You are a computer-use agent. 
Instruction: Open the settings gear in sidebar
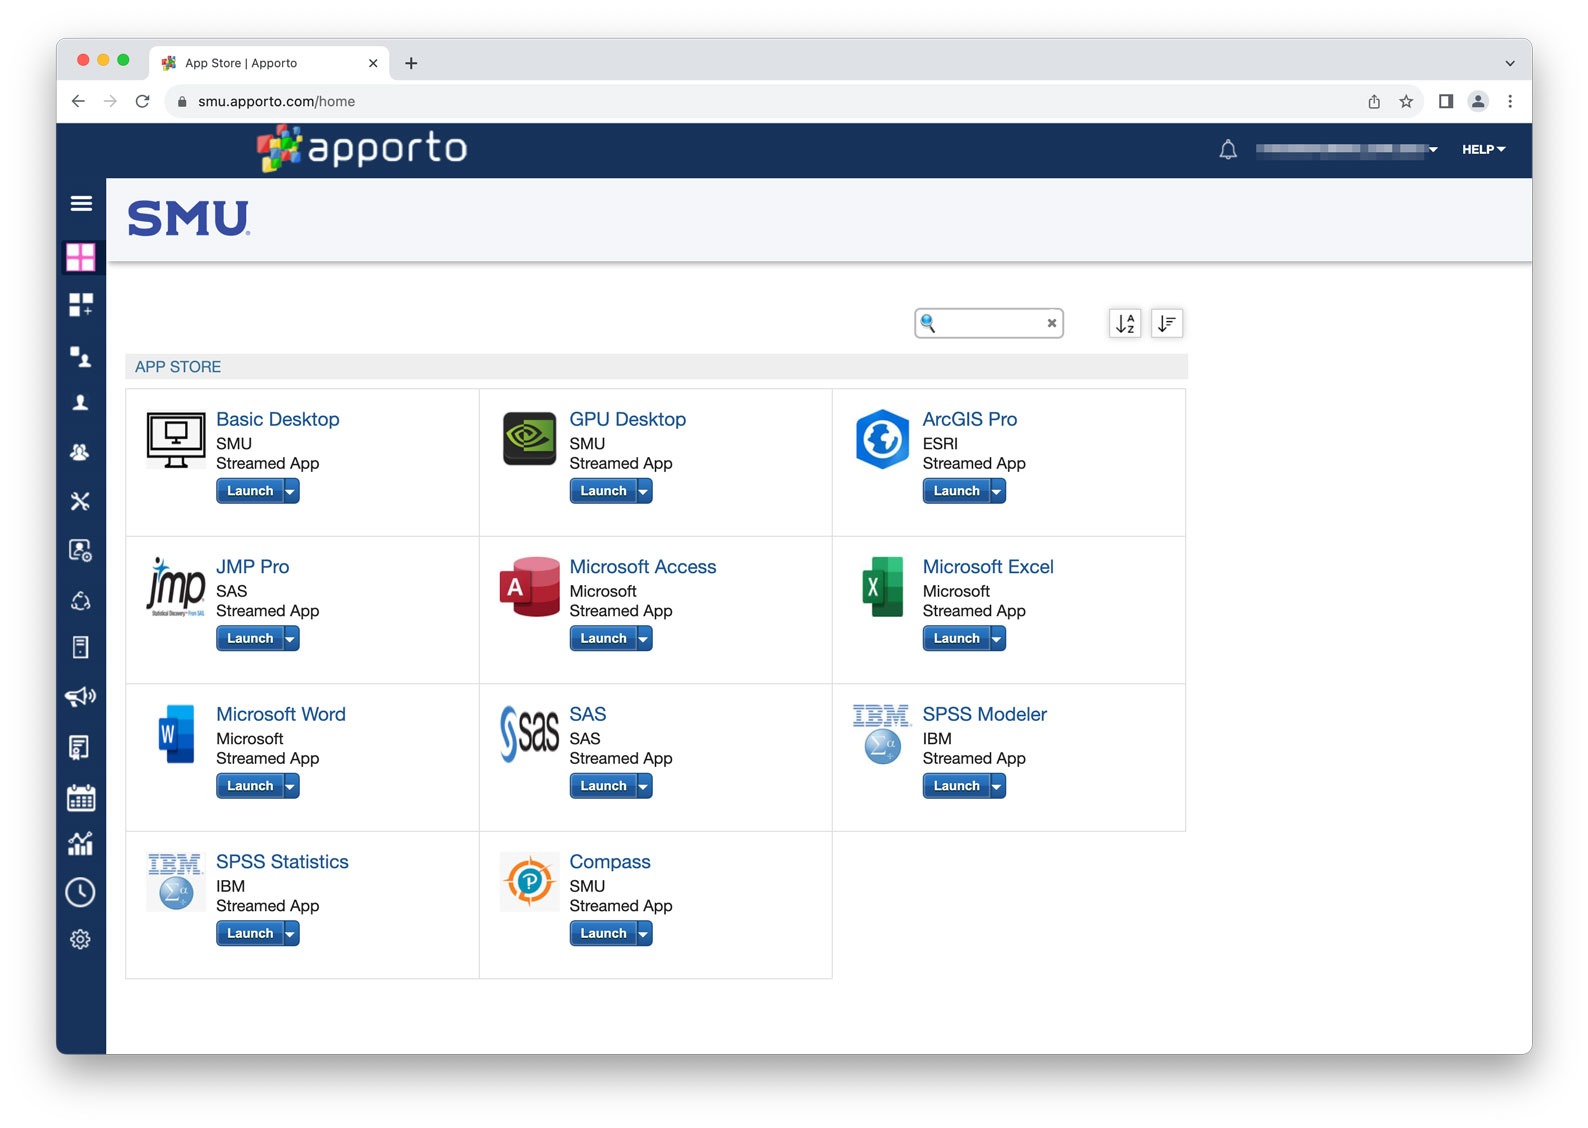[x=81, y=940]
